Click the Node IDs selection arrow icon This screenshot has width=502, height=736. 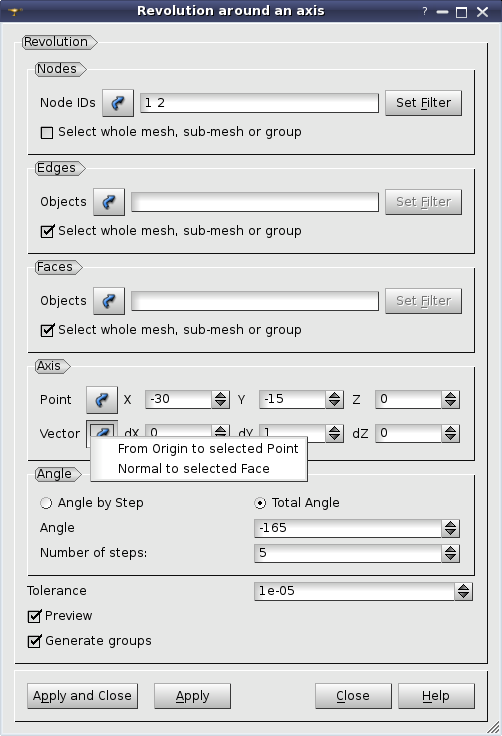118,103
